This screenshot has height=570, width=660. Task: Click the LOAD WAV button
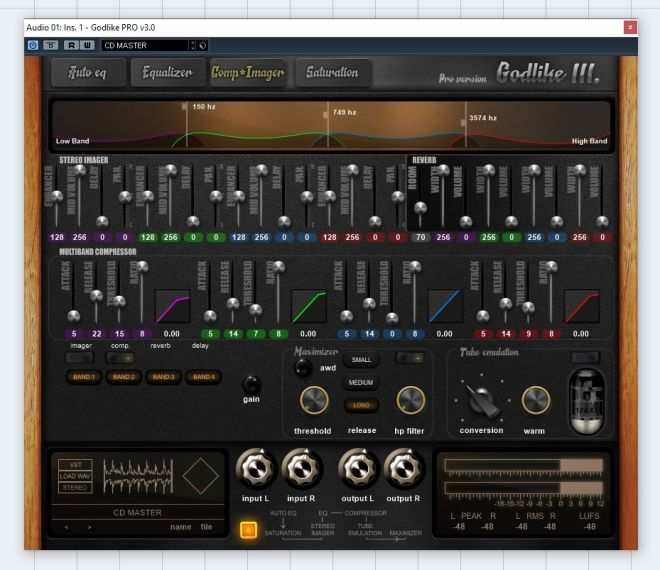click(x=75, y=476)
